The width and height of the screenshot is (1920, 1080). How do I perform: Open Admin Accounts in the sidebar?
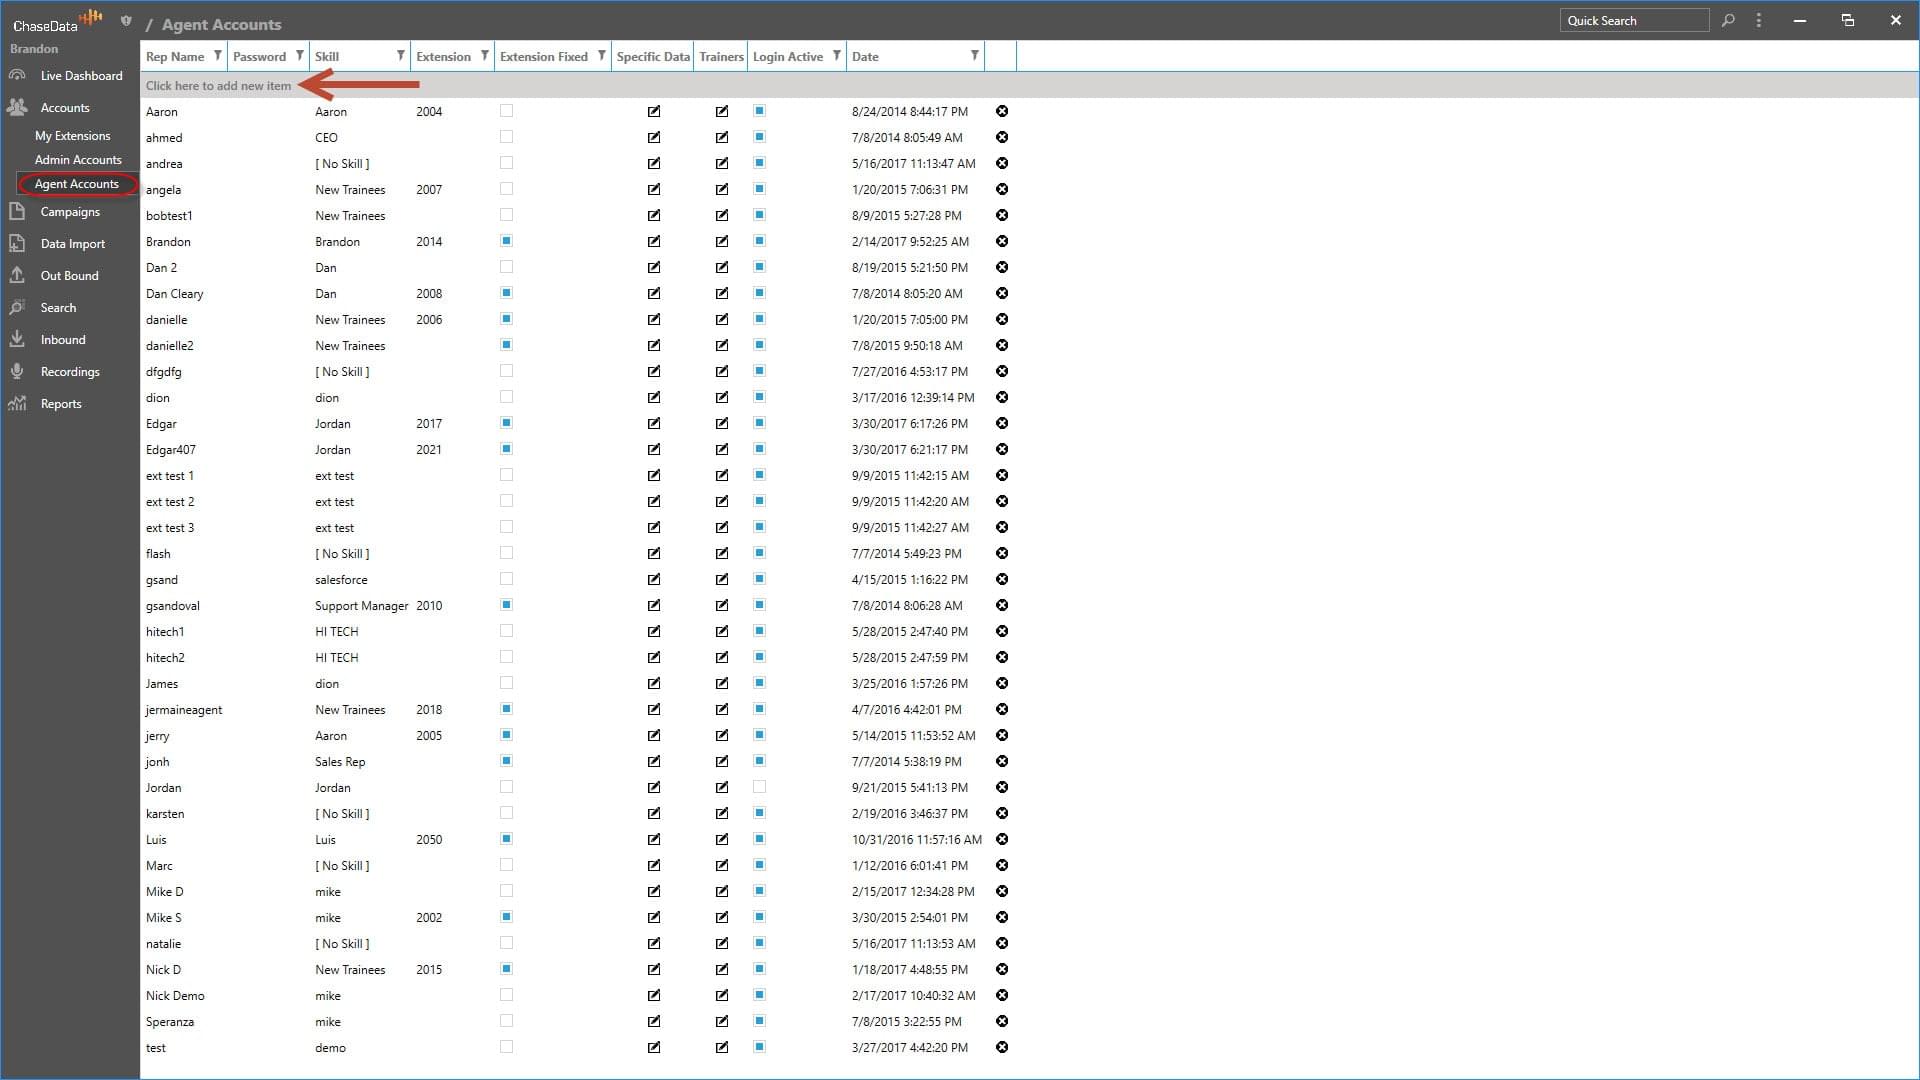click(x=78, y=160)
